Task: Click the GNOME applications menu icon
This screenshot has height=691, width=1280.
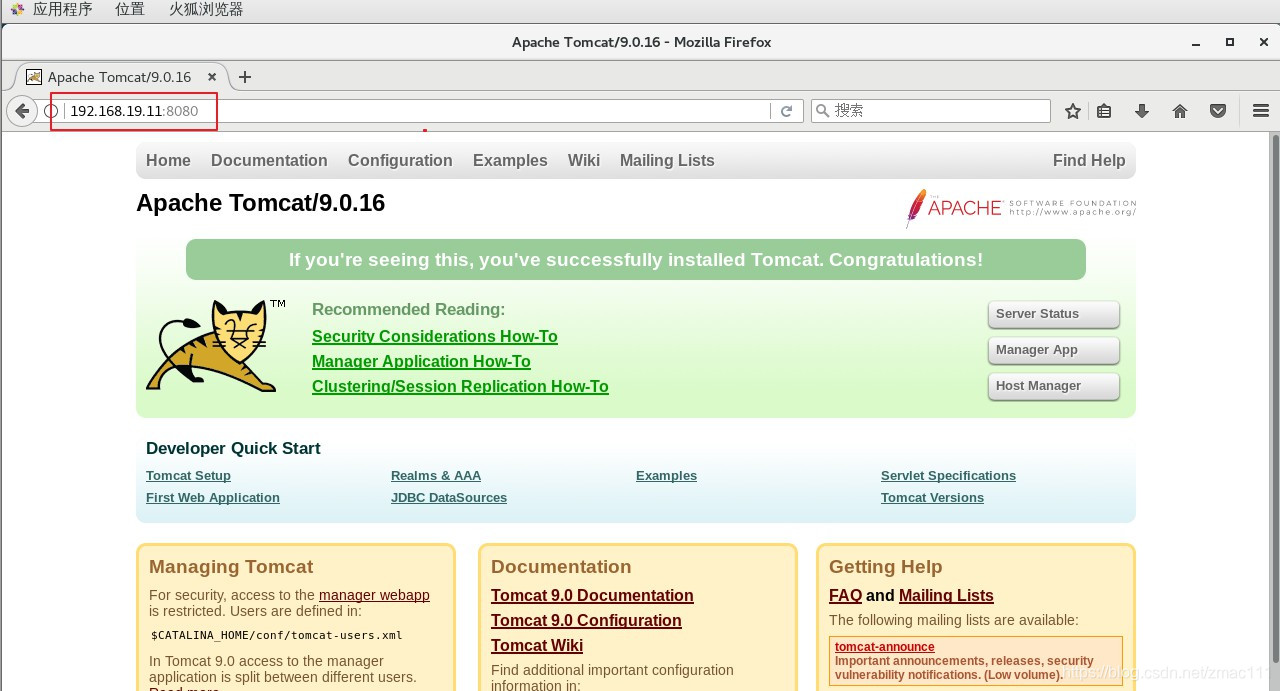Action: 17,9
